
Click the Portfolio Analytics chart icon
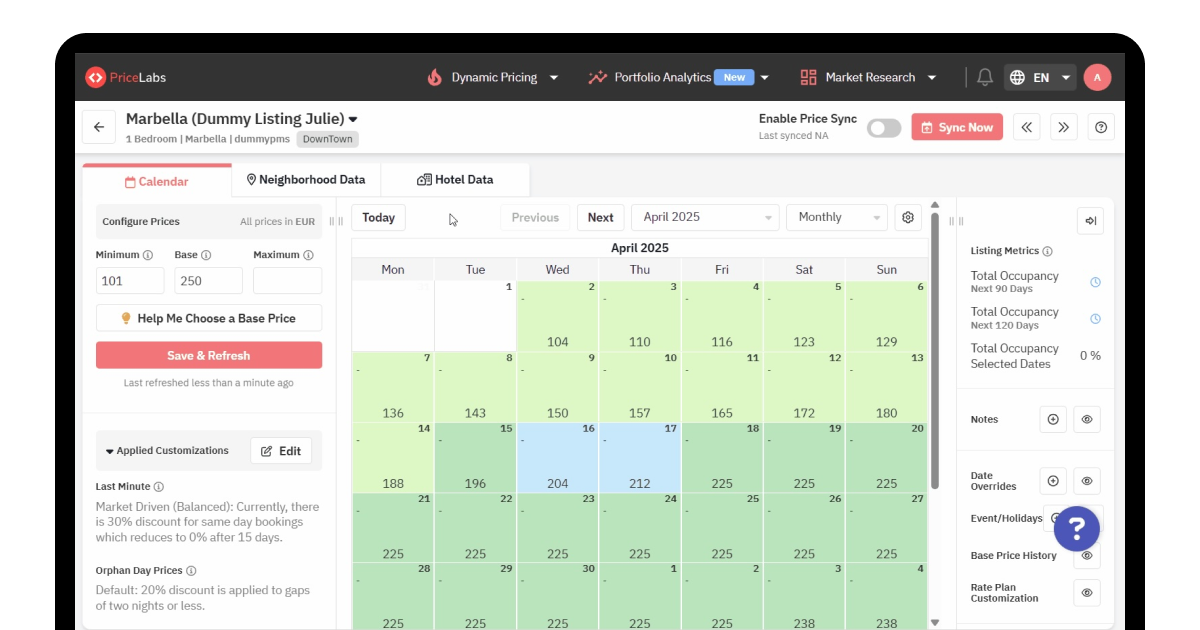click(x=597, y=77)
